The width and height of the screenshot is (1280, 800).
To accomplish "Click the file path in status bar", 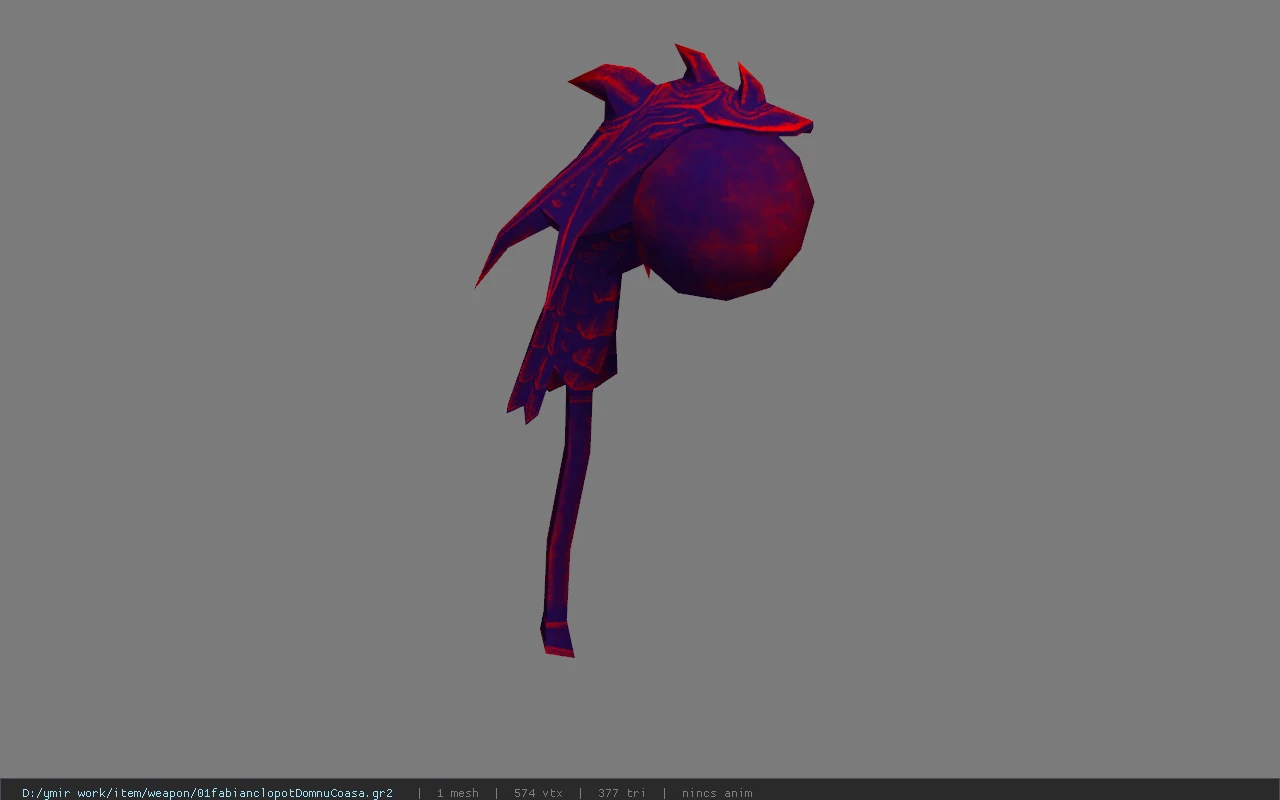I will 207,793.
